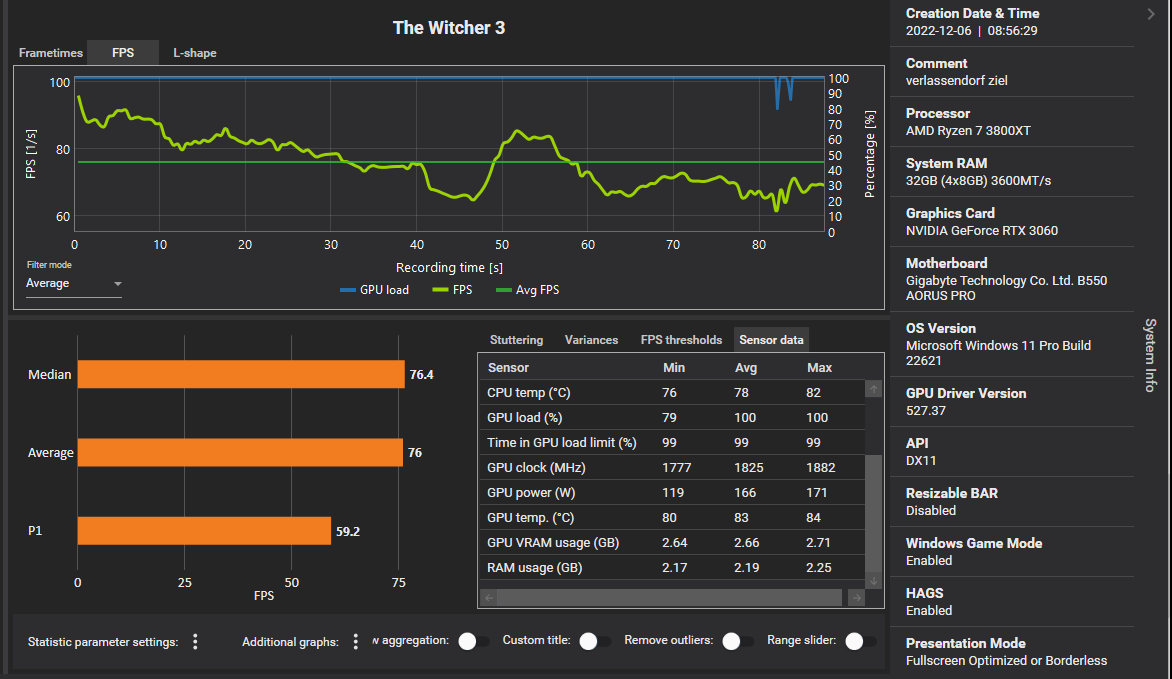Viewport: 1172px width, 679px height.
Task: Open Statistic parameter settings three-dot menu
Action: point(195,642)
